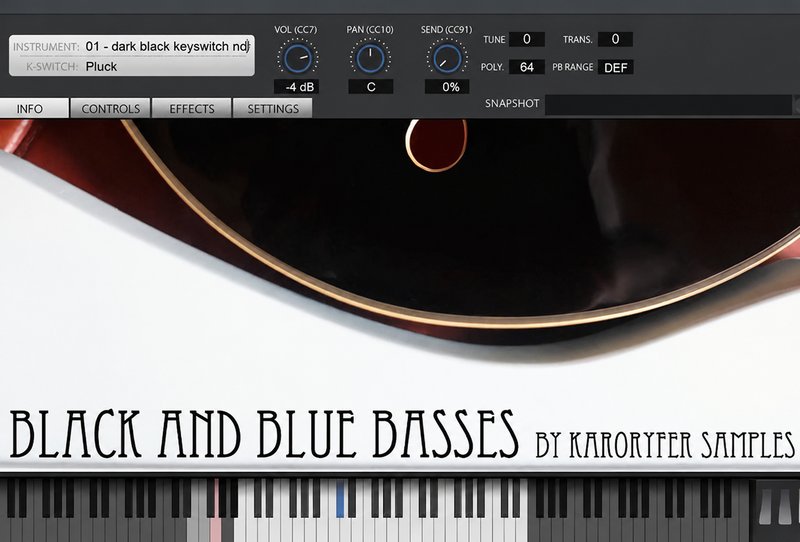Click the PAN (CC10) knob

370,58
